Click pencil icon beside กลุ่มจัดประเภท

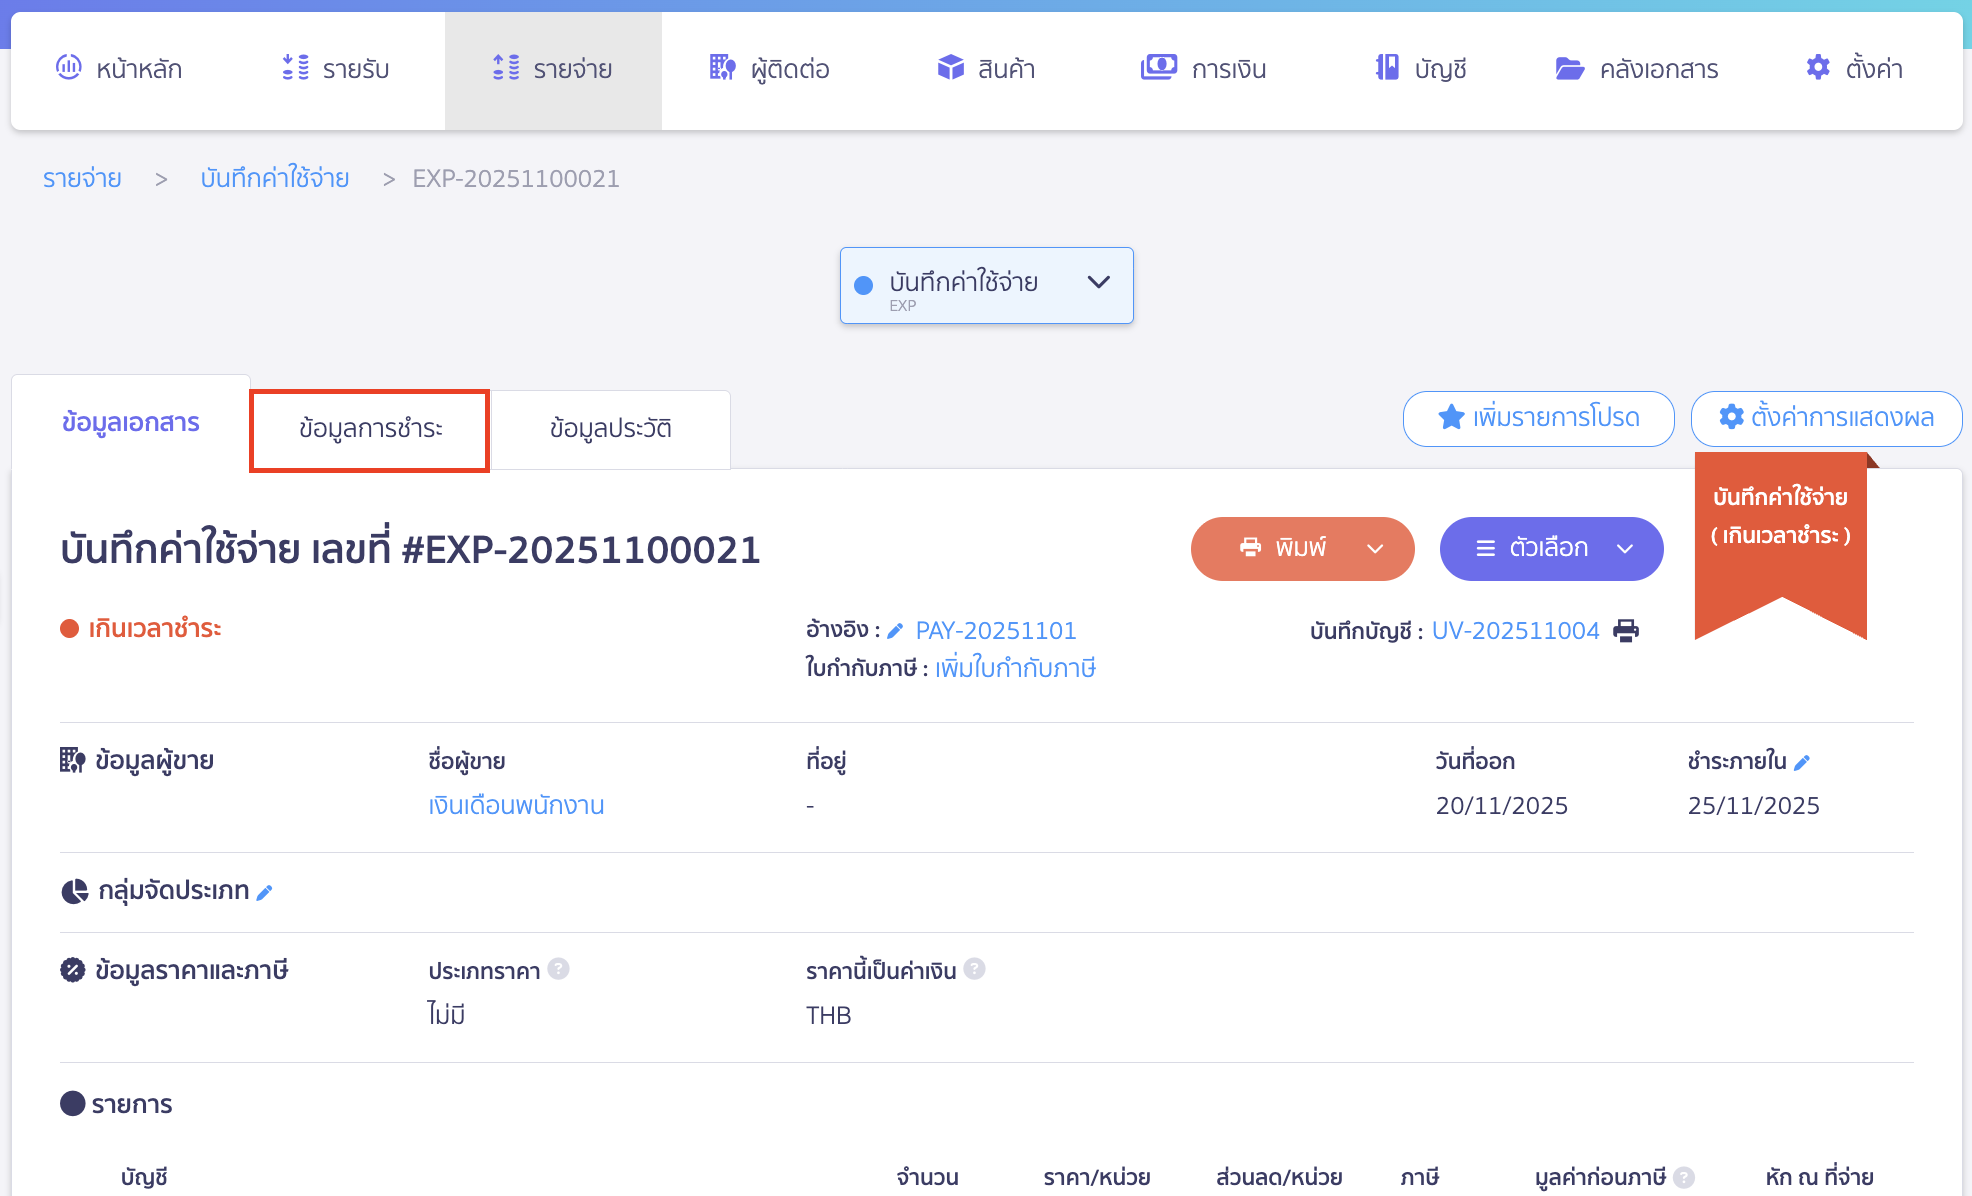click(x=265, y=893)
